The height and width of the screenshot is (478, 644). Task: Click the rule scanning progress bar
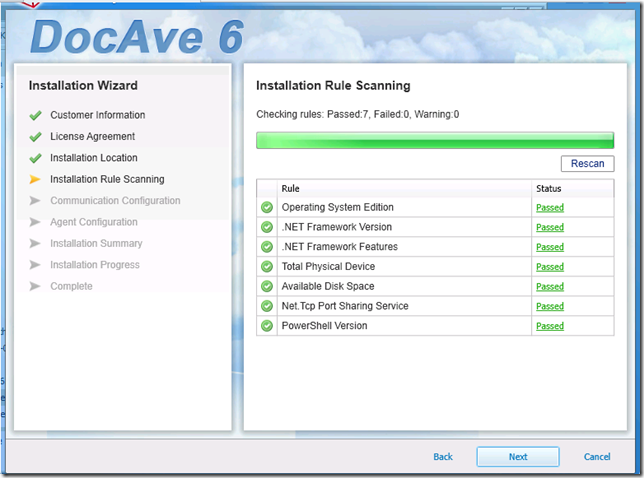point(435,140)
